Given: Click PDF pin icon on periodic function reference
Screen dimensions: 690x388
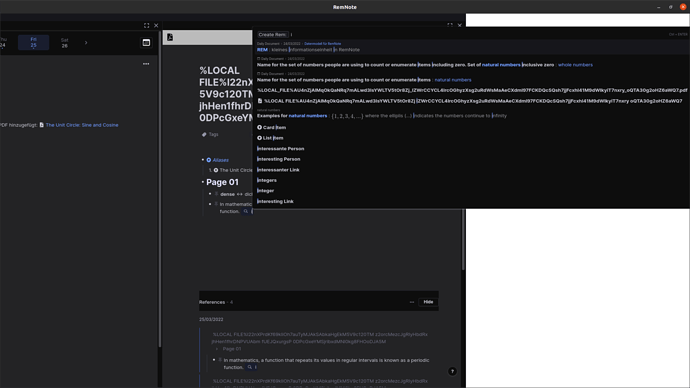Looking at the screenshot, I should click(x=220, y=360).
